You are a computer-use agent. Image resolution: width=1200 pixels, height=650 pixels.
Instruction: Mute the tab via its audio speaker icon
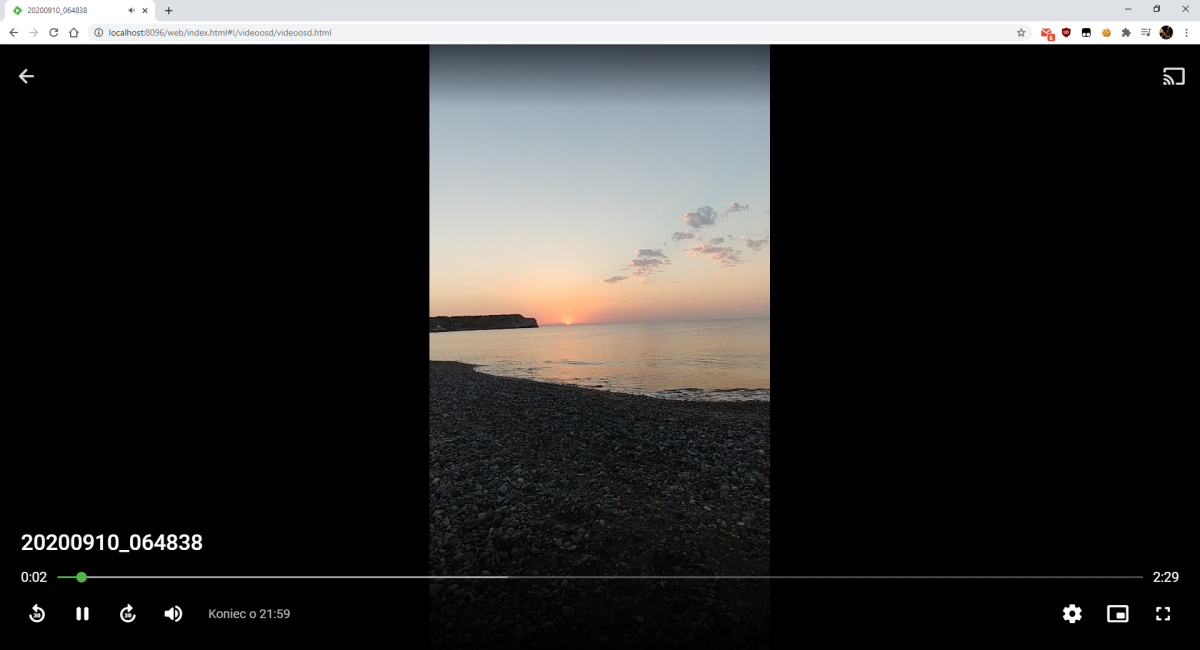point(131,10)
